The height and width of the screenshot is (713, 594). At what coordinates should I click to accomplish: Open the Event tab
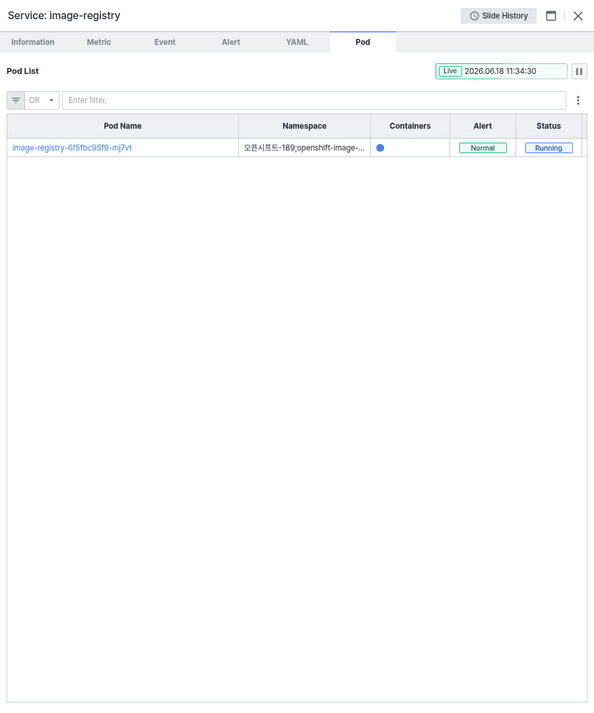click(x=165, y=42)
